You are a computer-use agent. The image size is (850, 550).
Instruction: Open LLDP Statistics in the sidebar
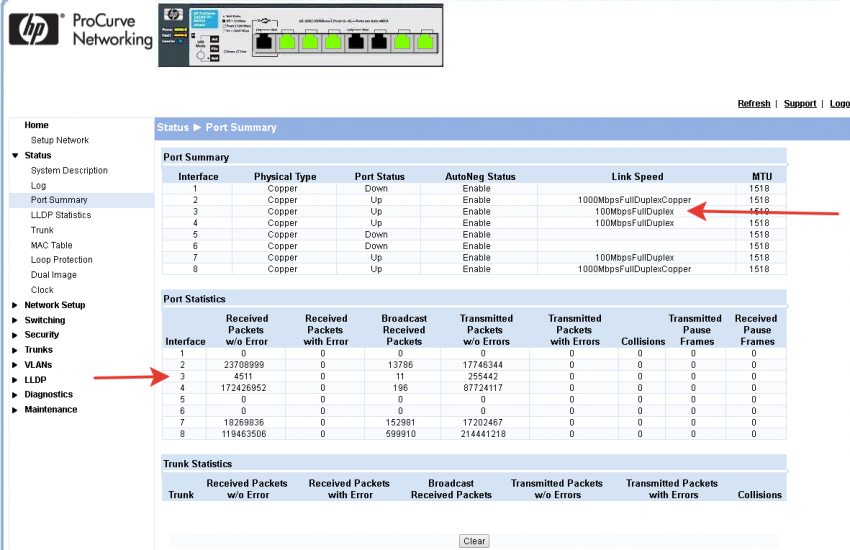click(x=60, y=215)
